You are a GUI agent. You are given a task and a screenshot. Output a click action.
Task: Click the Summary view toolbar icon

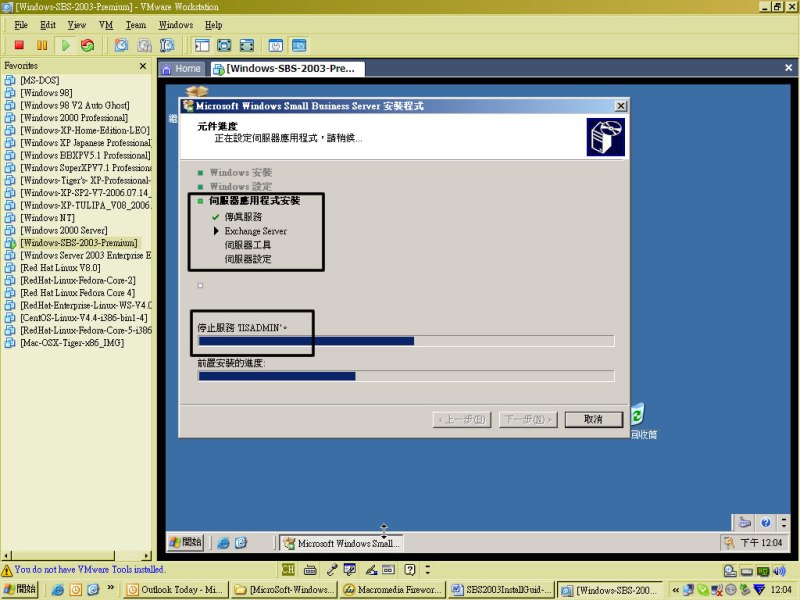tap(276, 45)
